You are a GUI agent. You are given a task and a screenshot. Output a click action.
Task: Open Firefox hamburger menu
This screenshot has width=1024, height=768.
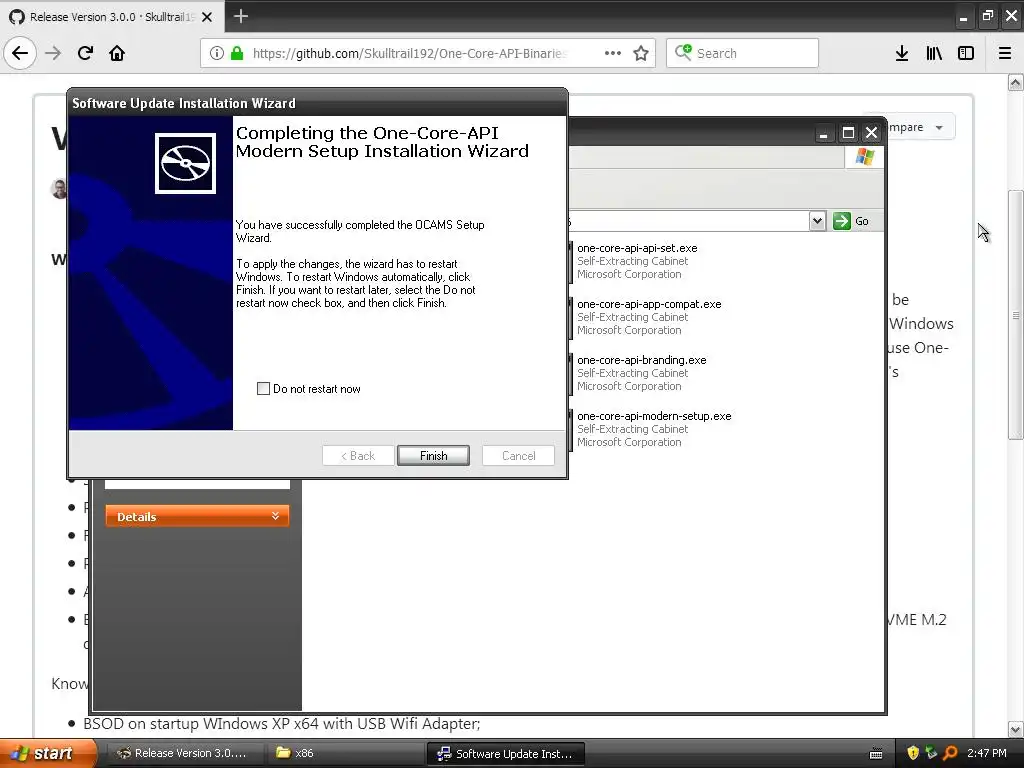[x=1005, y=53]
